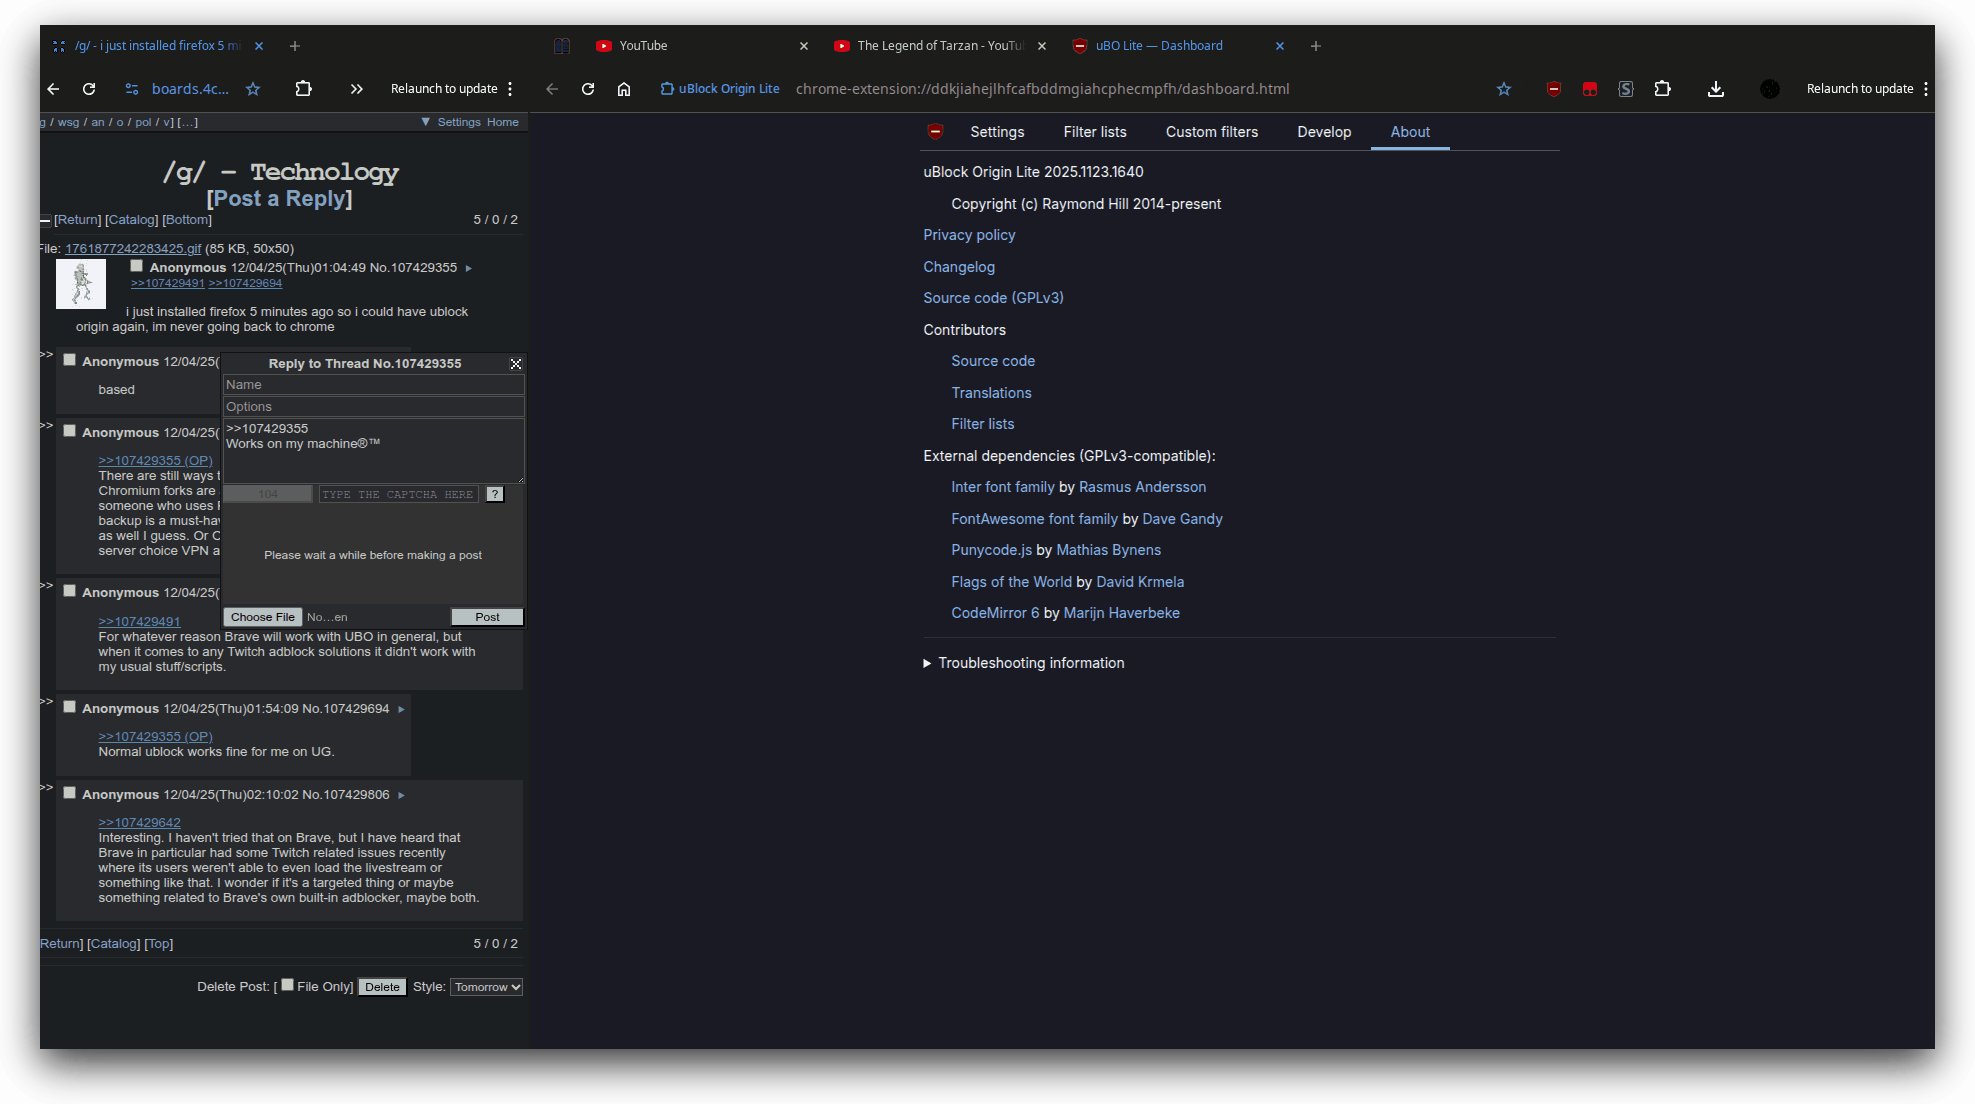
Task: Click the Choose File button
Action: click(263, 617)
